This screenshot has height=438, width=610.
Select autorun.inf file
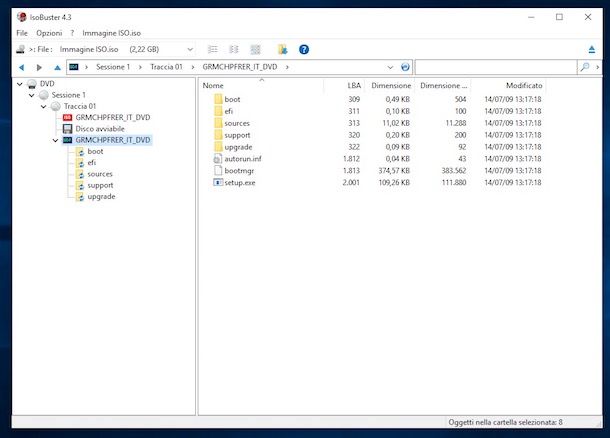243,159
